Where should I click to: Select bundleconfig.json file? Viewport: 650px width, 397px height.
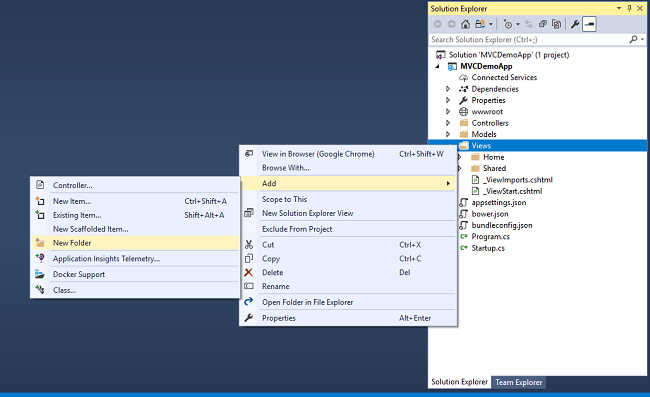point(502,225)
